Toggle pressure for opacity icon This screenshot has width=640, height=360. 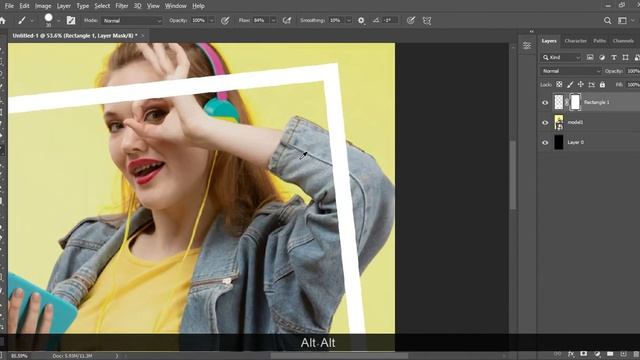225,20
